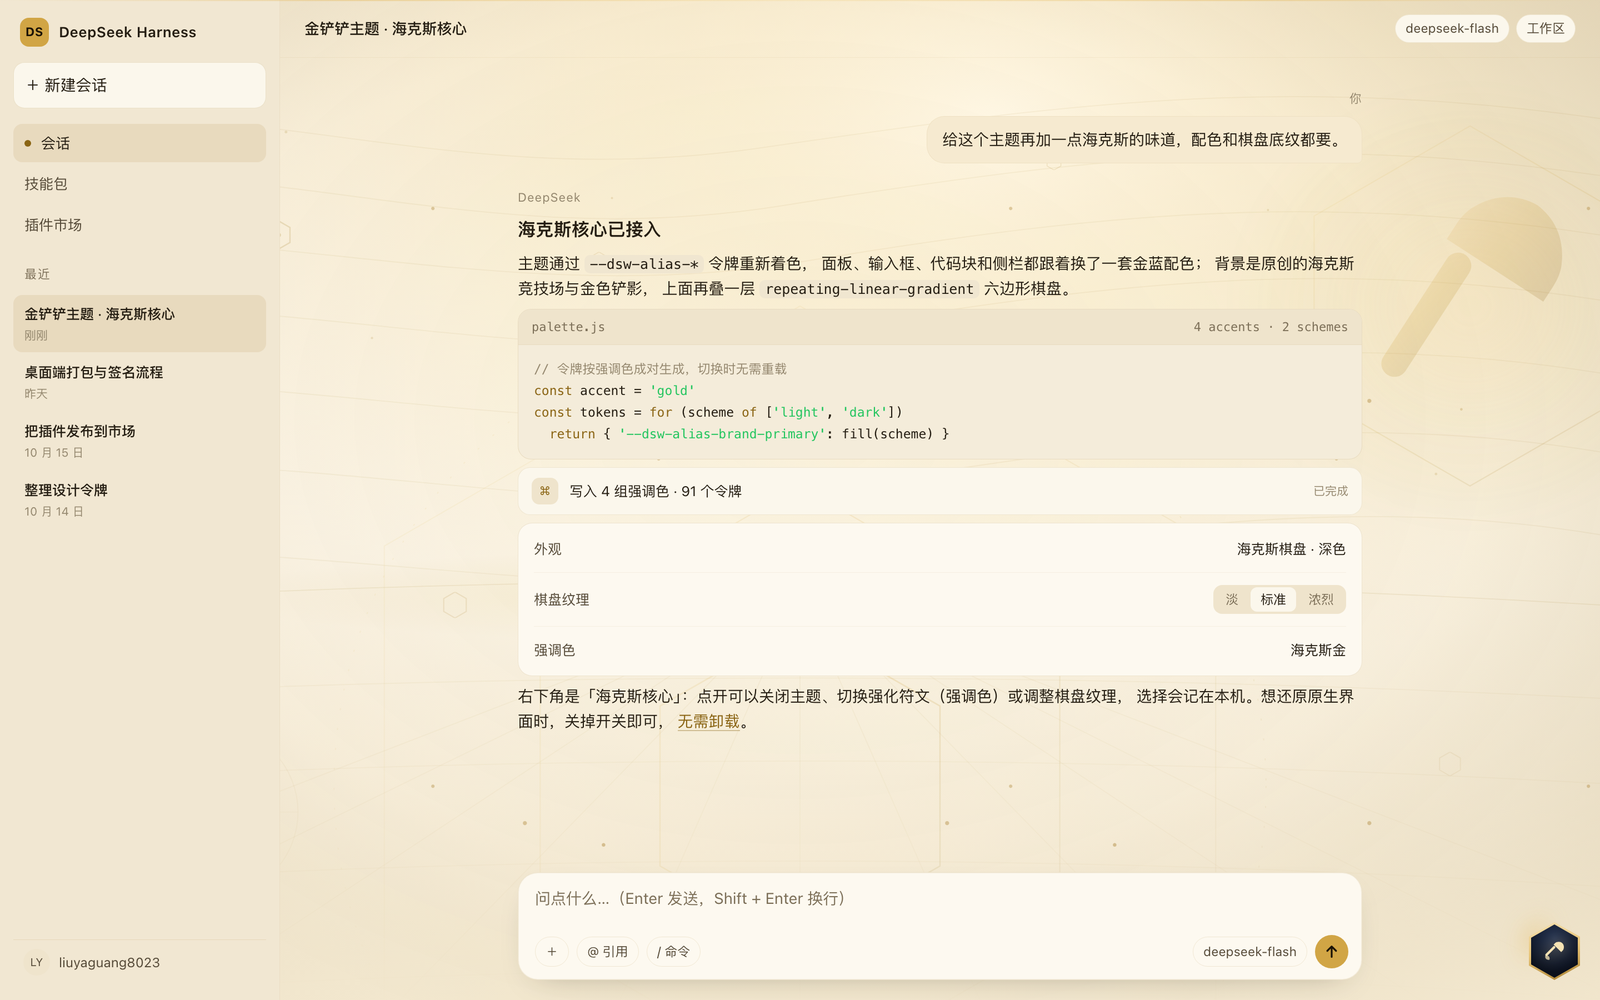
Task: Change model via composer deepseek-flash pill
Action: click(1249, 952)
